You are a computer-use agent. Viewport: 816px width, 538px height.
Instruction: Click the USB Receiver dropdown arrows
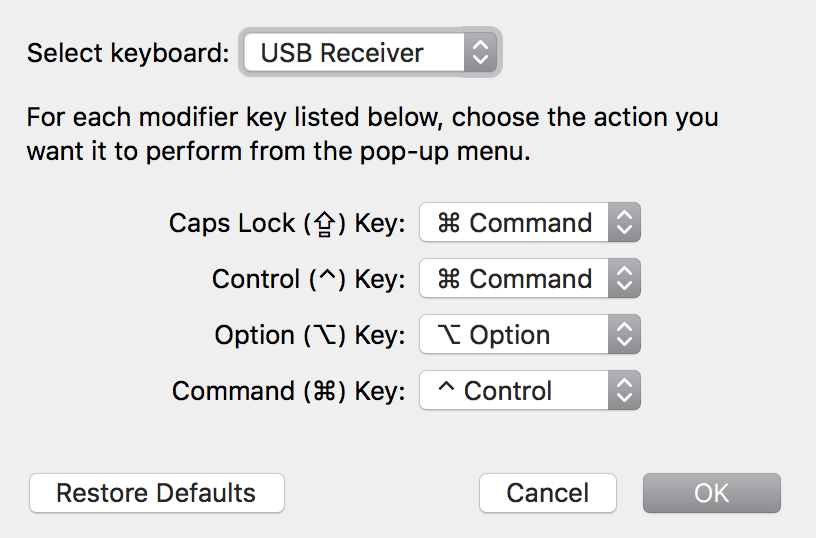point(480,53)
